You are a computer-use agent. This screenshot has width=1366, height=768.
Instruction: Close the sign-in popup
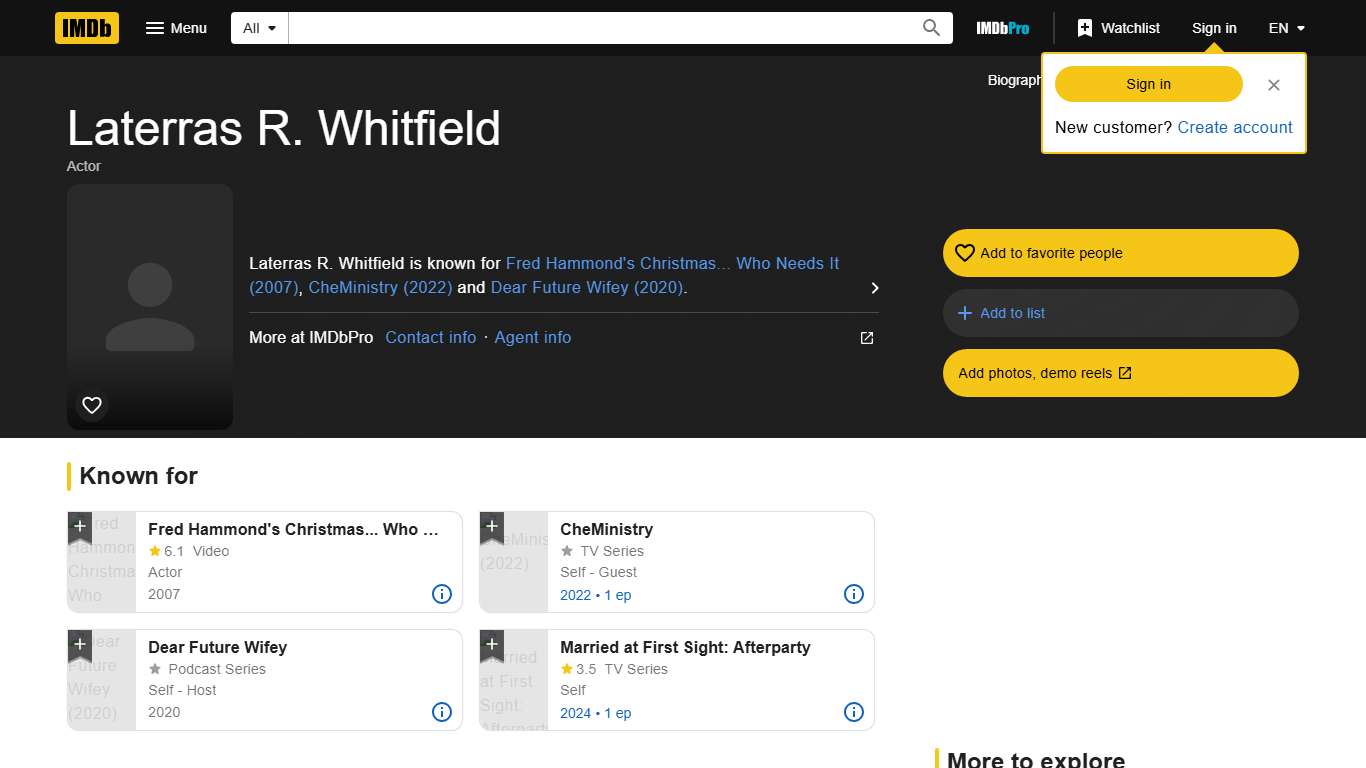point(1273,85)
